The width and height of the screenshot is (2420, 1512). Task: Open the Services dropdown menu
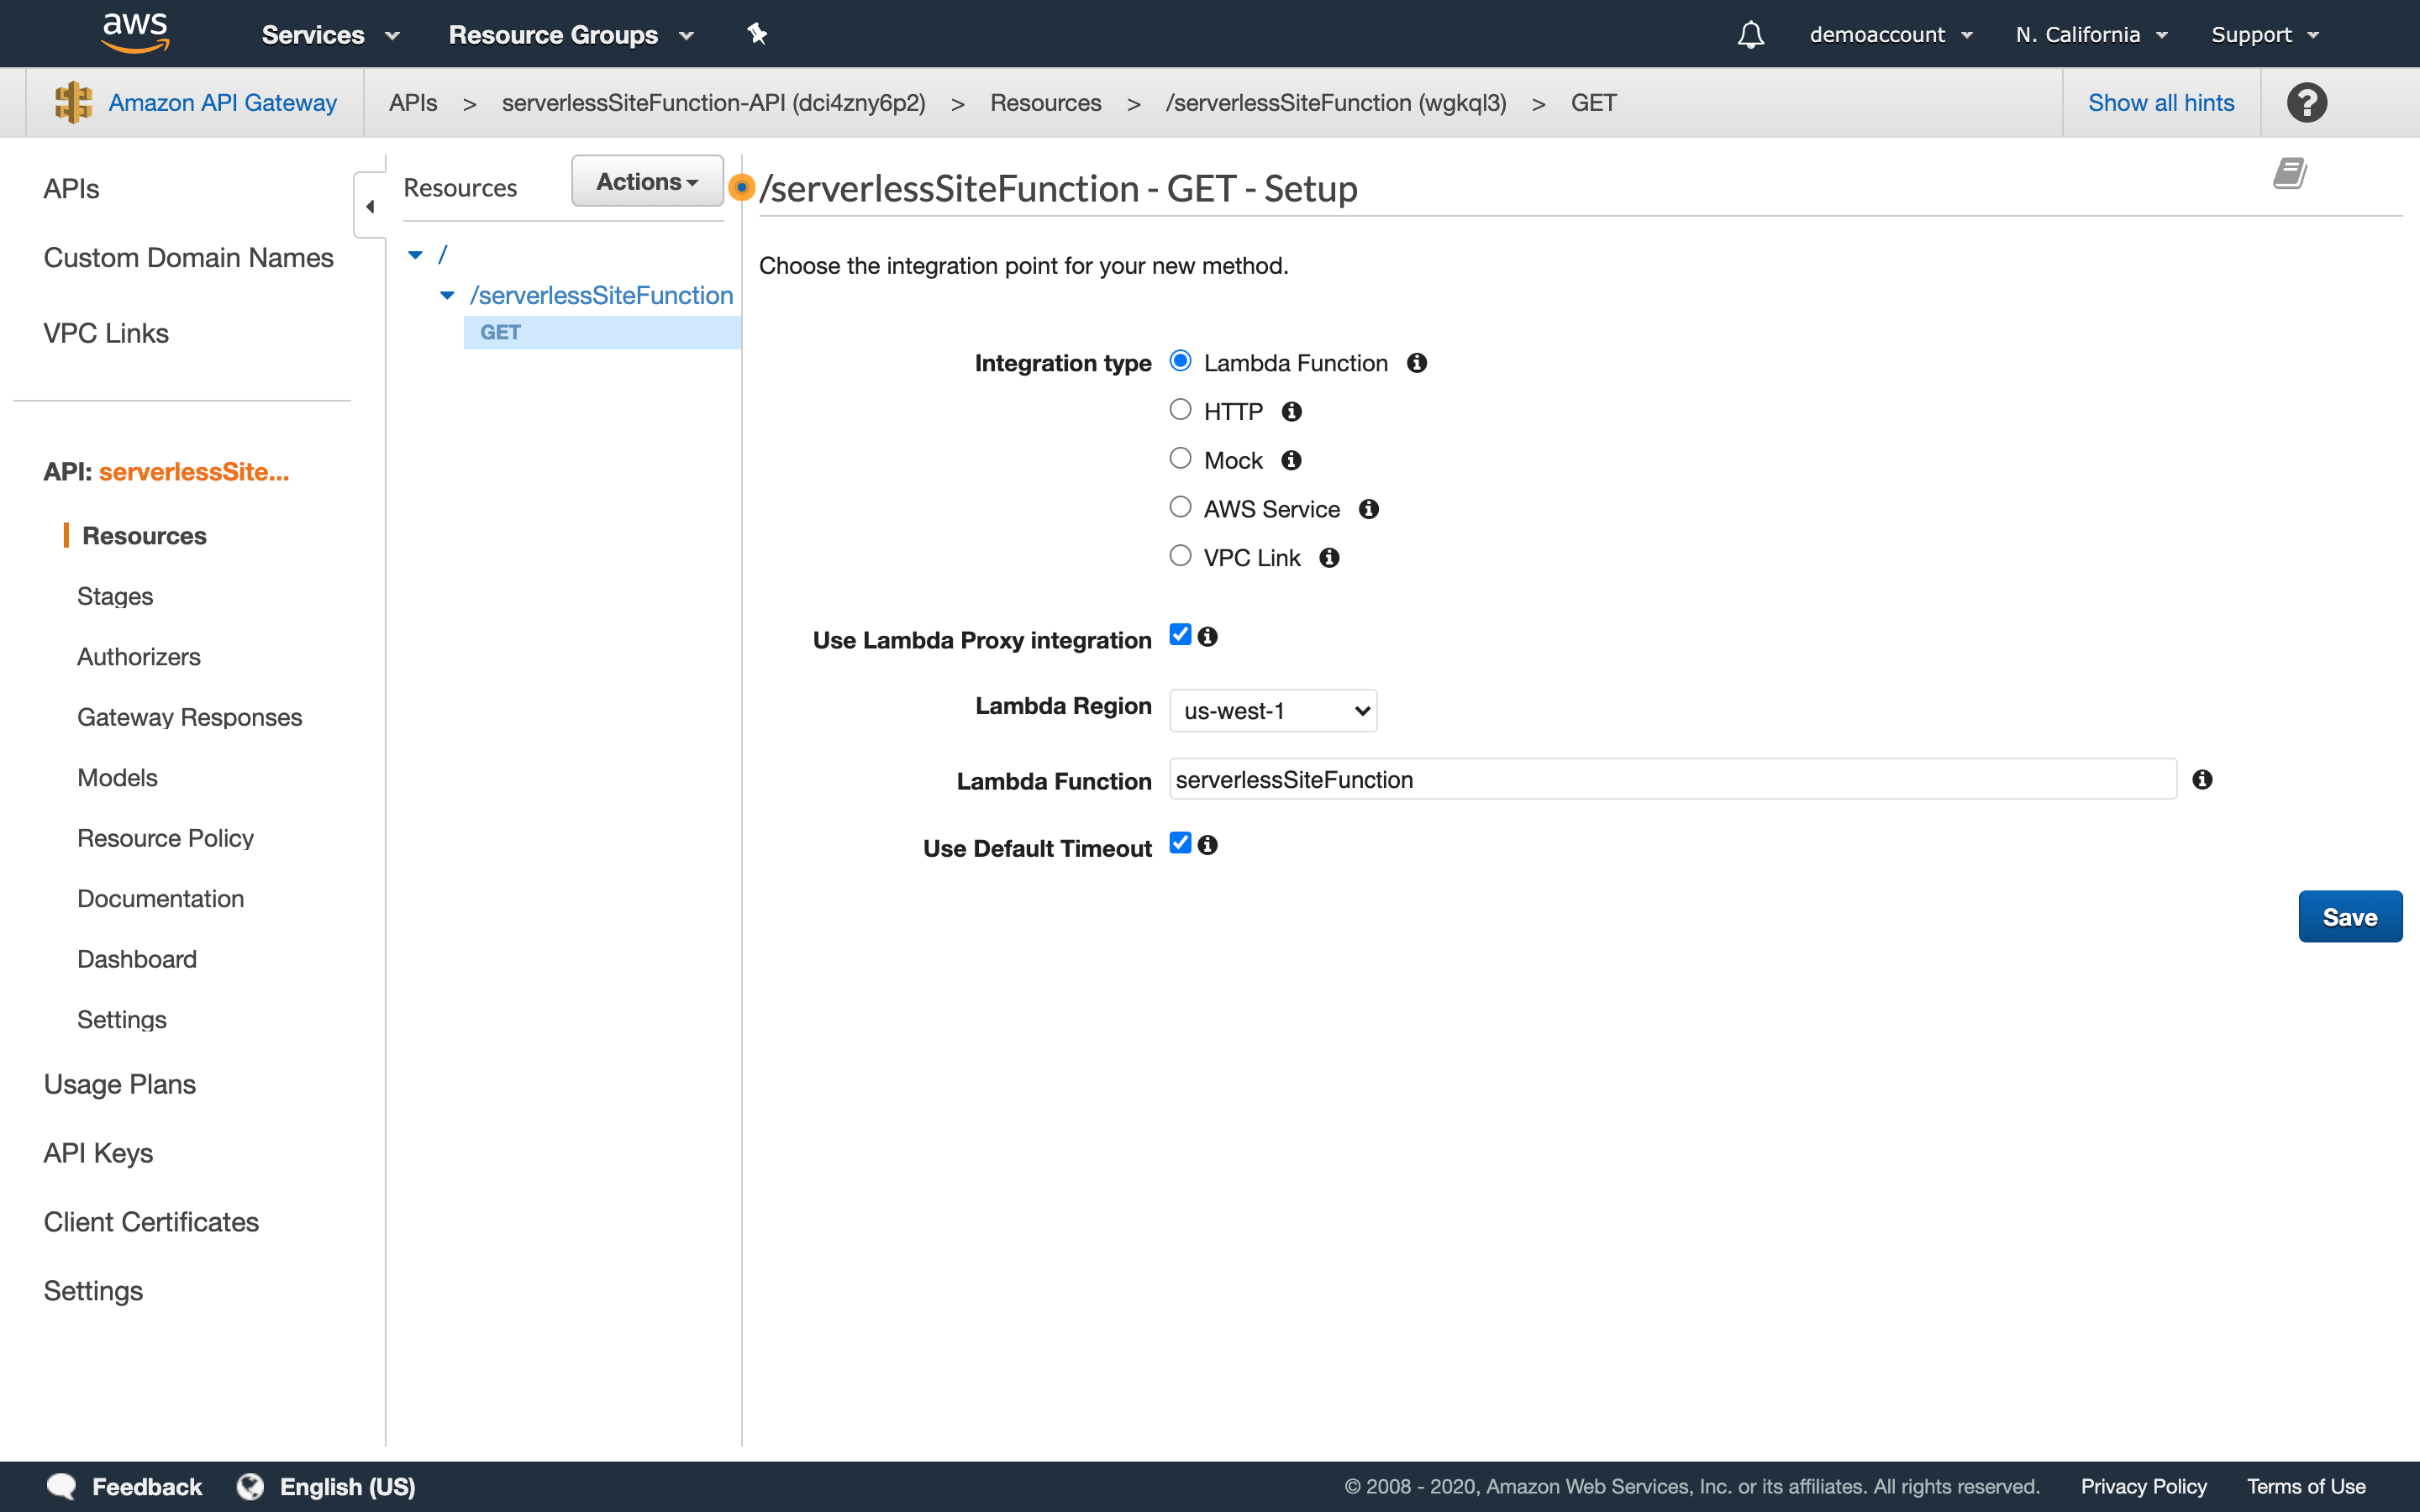[331, 35]
